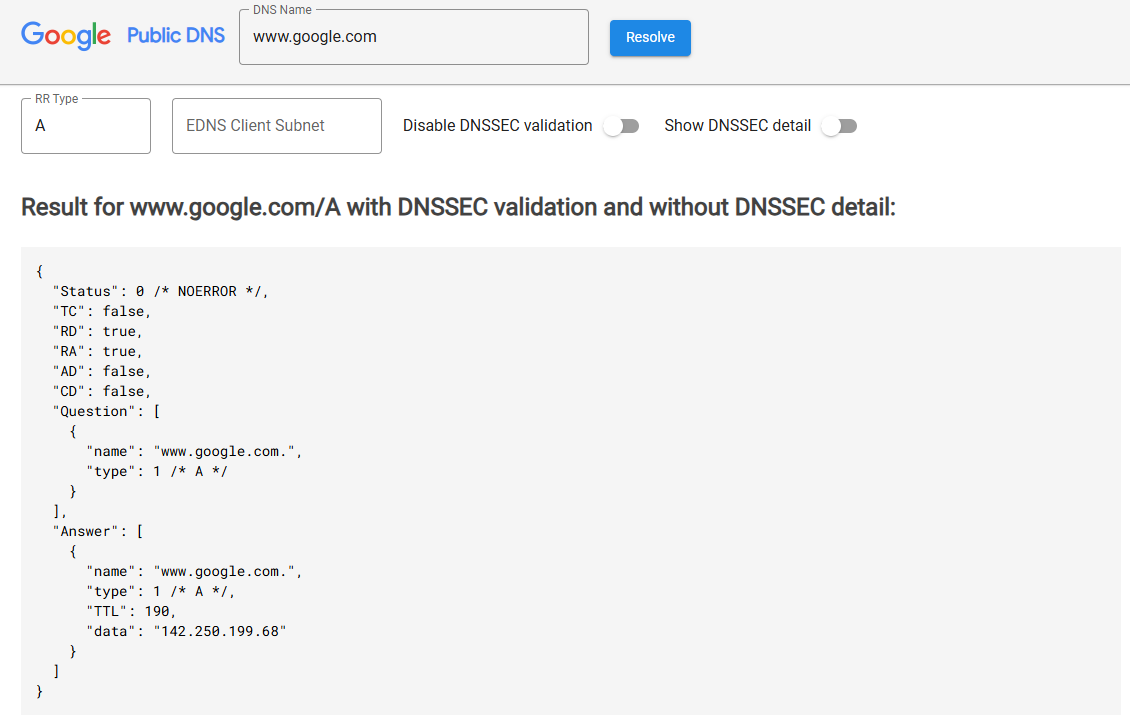Image resolution: width=1130 pixels, height=726 pixels.
Task: Toggle Disable DNSSEC validation switch
Action: [622, 126]
